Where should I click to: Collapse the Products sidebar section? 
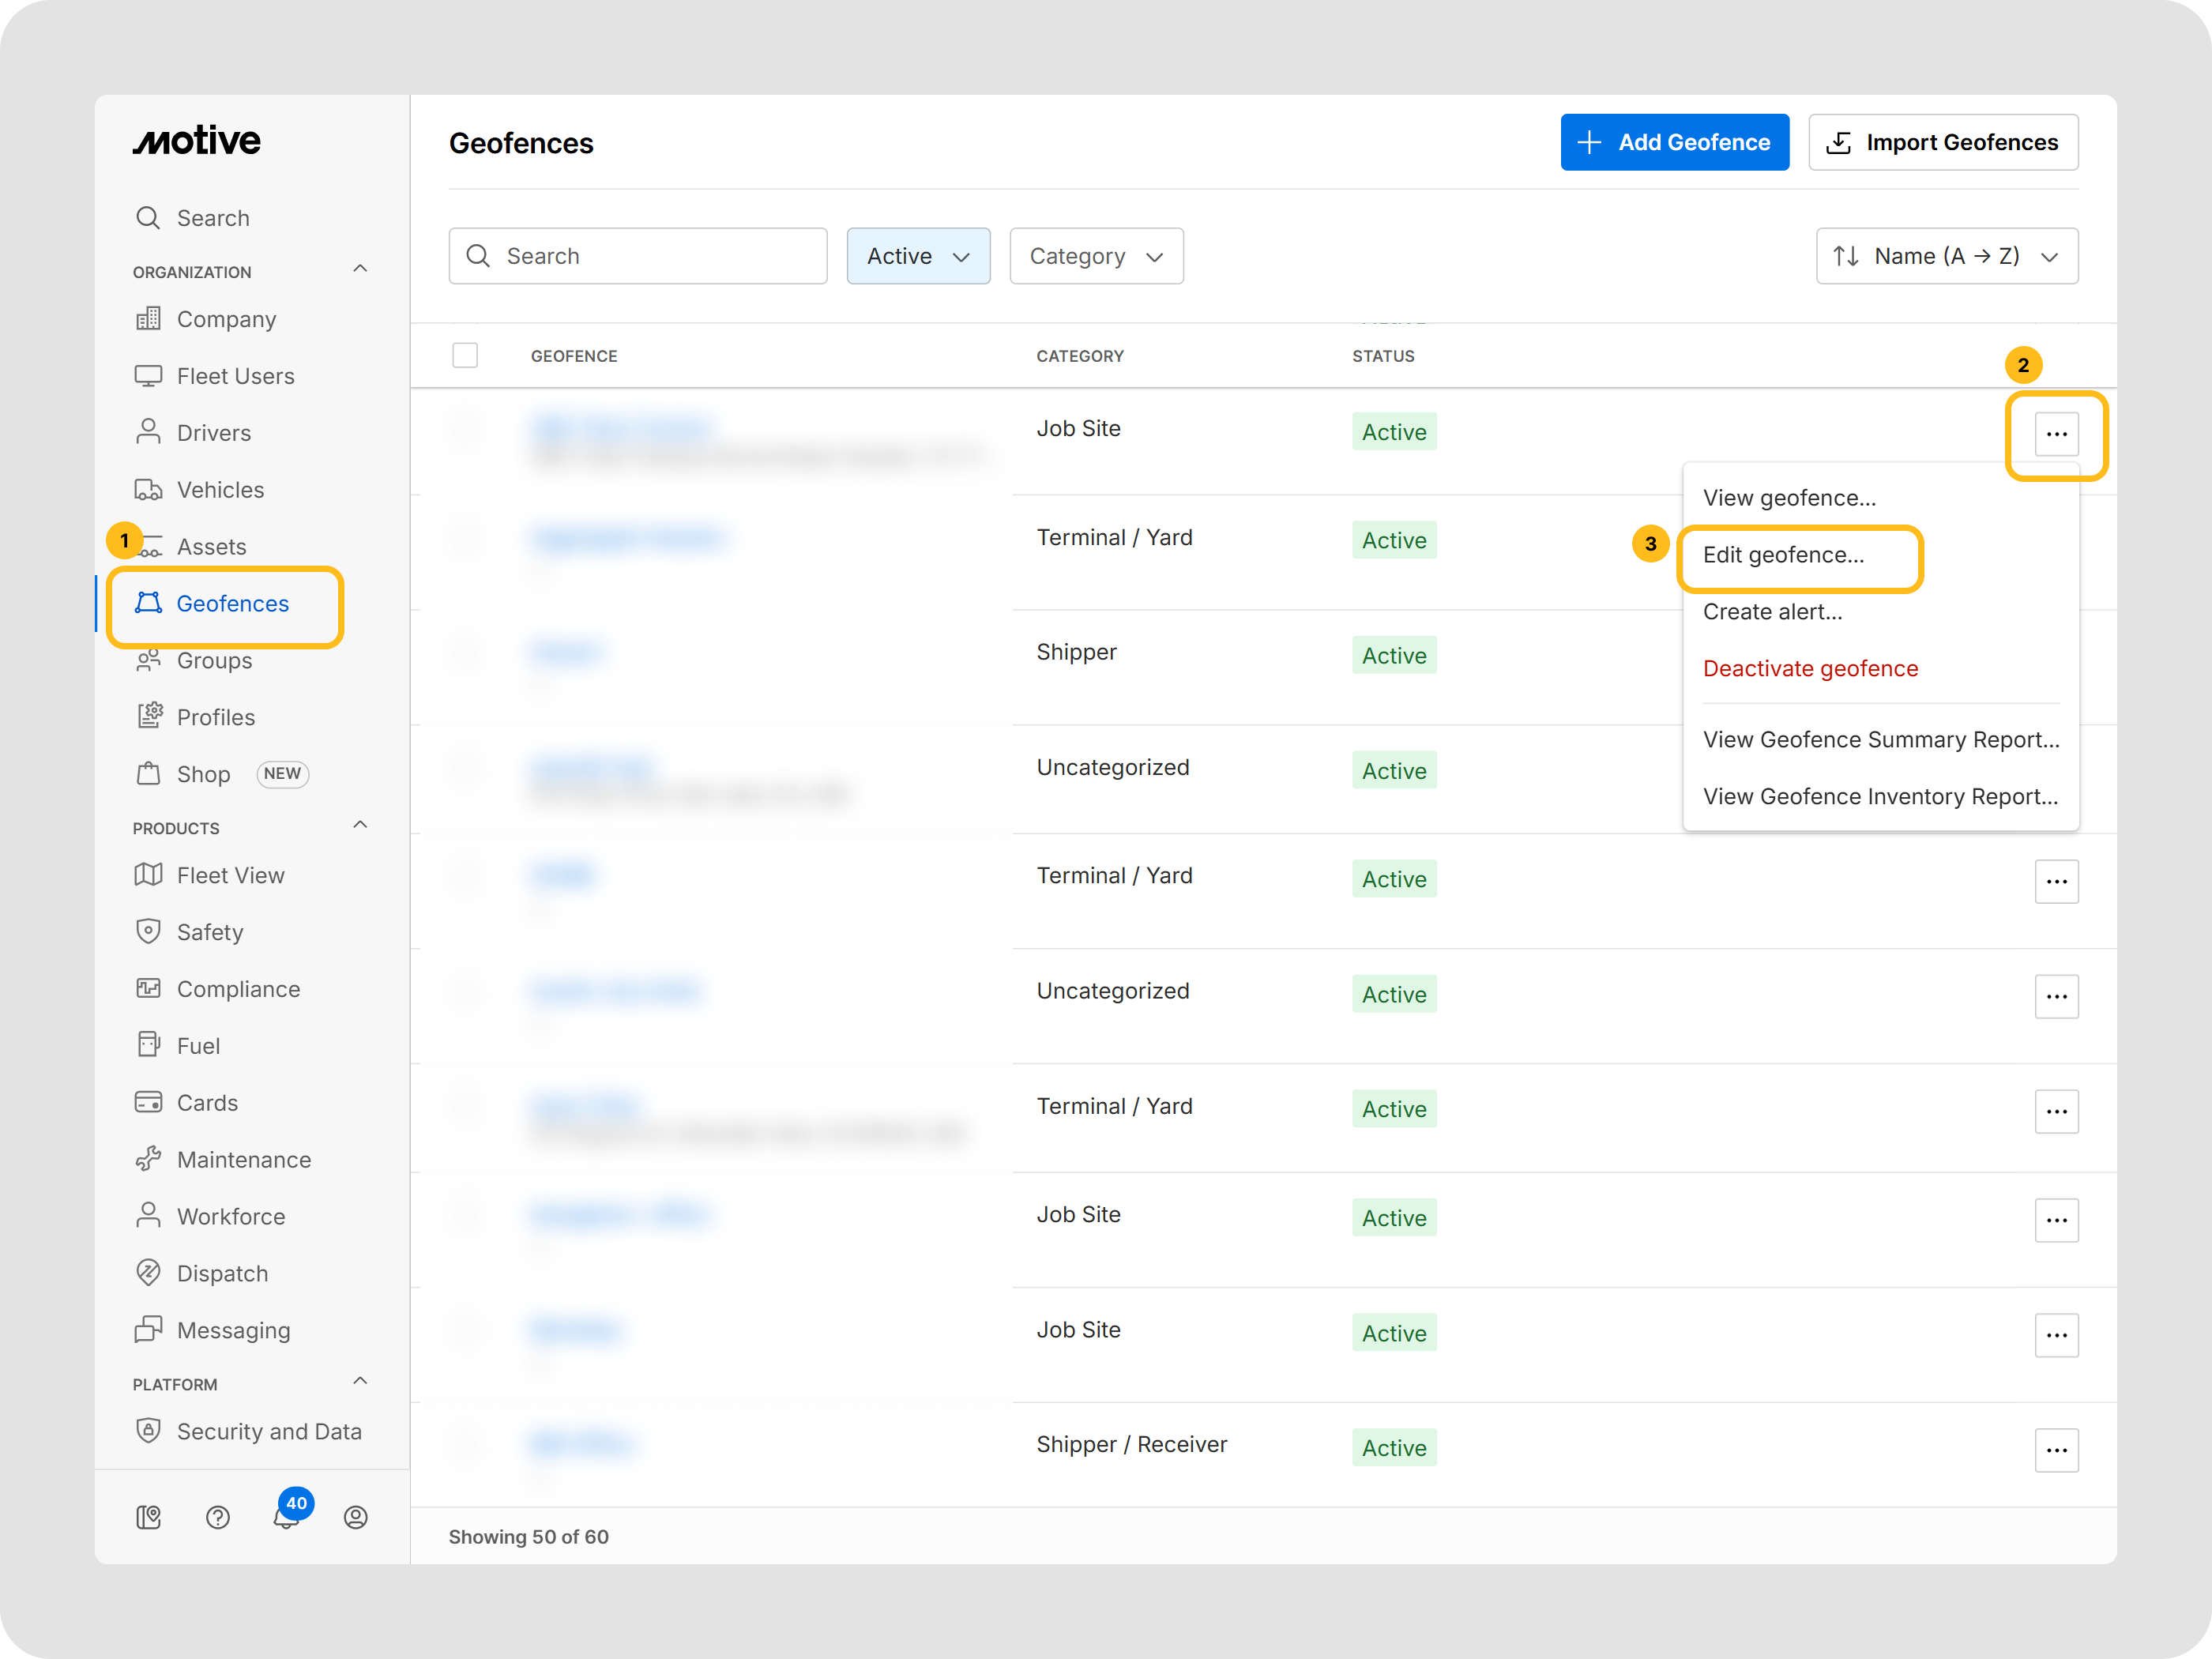tap(360, 826)
